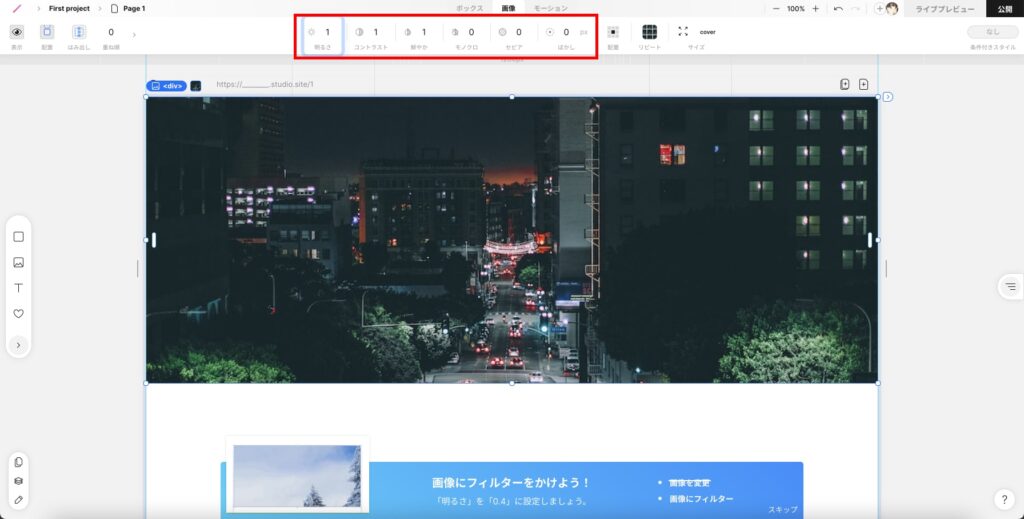Switch to the ボックス tab
This screenshot has height=519, width=1024.
pos(469,8)
